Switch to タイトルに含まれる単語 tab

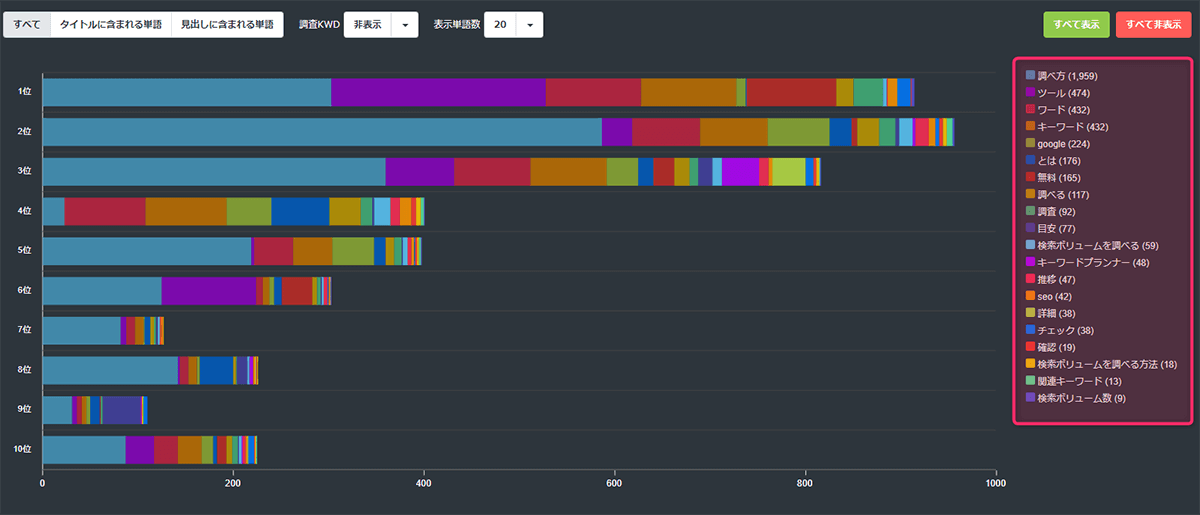click(x=110, y=25)
